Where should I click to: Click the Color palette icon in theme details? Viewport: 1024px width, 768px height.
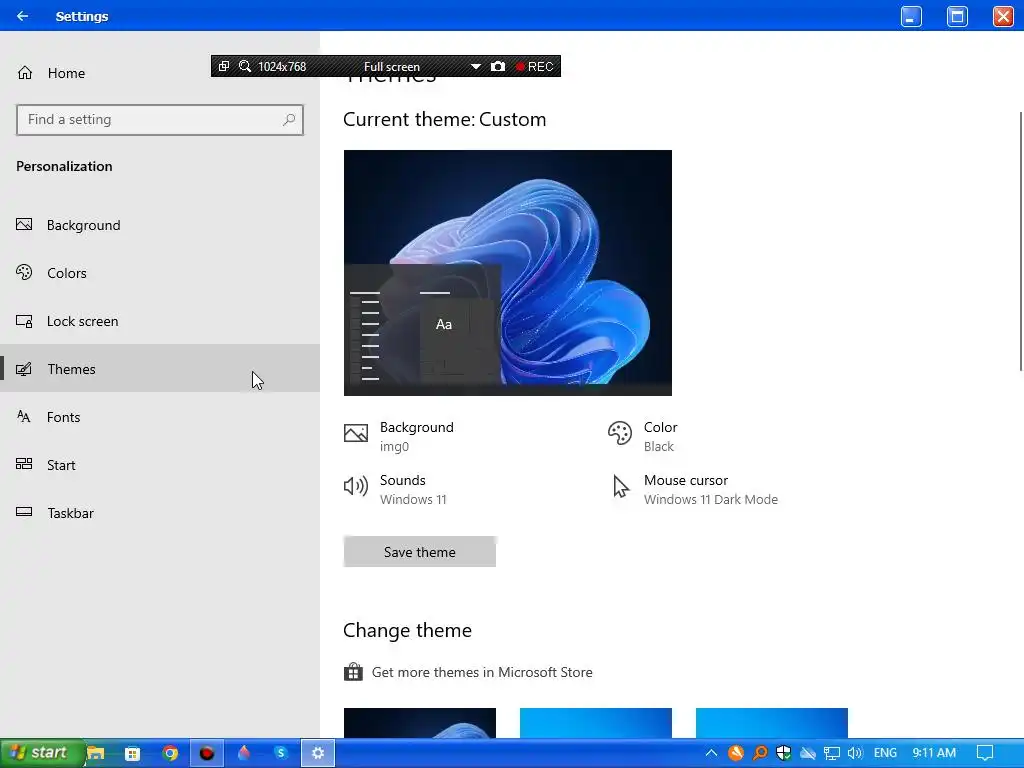click(620, 433)
